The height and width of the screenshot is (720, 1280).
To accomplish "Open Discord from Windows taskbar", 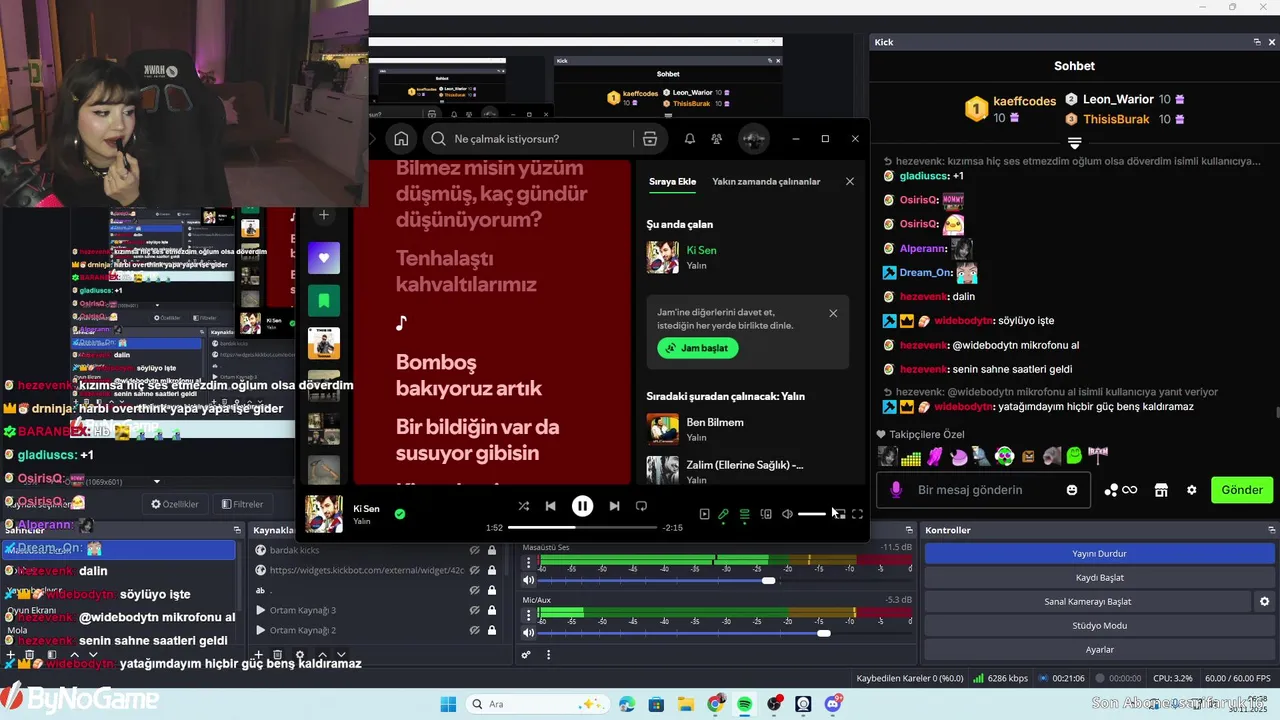I will pos(833,704).
